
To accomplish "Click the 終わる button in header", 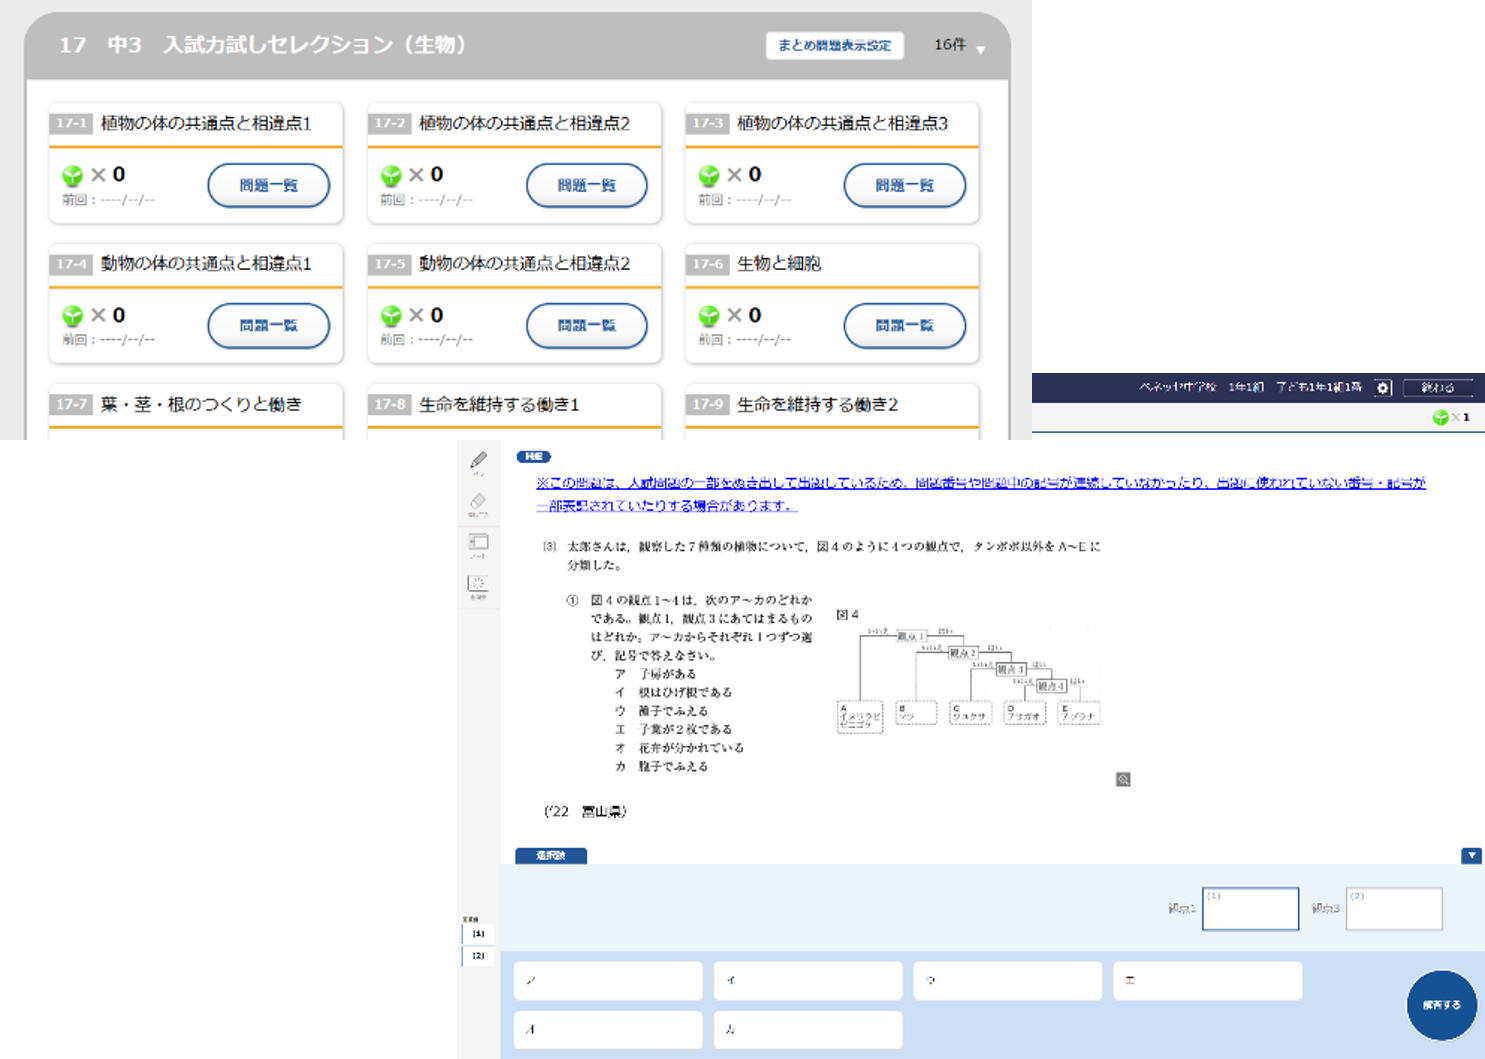I will [x=1437, y=388].
